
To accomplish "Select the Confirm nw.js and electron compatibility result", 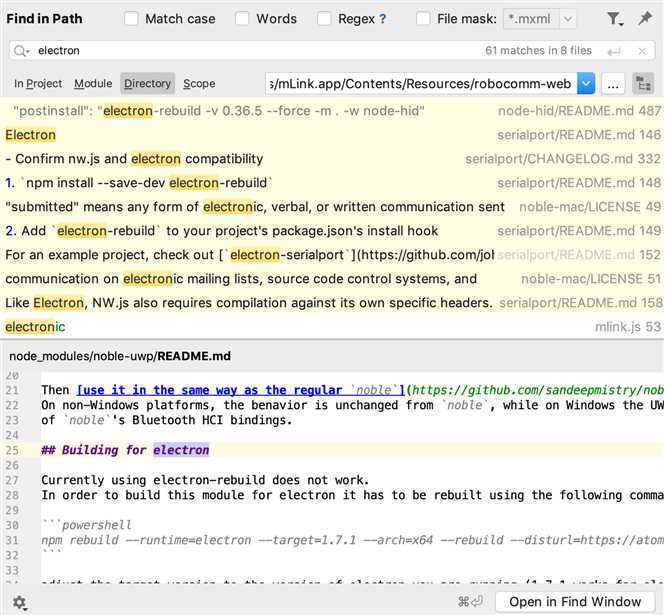I will [332, 159].
